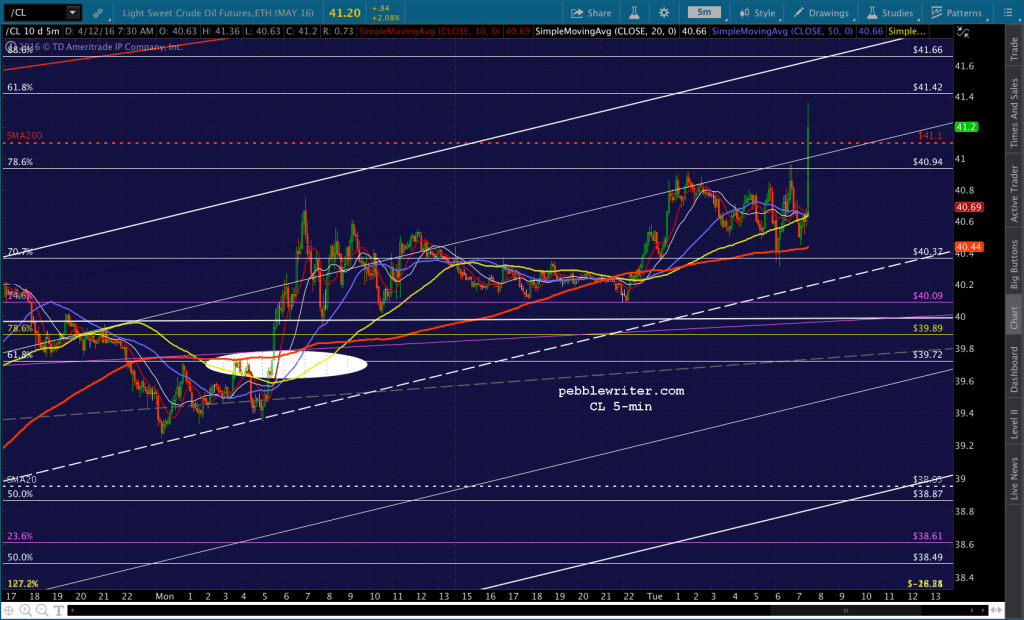The height and width of the screenshot is (620, 1024).
Task: Click the Mon date axis label
Action: [x=165, y=596]
